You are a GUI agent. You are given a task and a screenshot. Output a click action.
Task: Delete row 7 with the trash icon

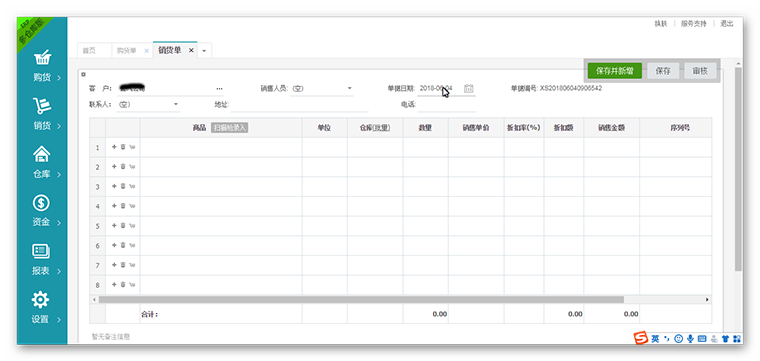coord(123,265)
